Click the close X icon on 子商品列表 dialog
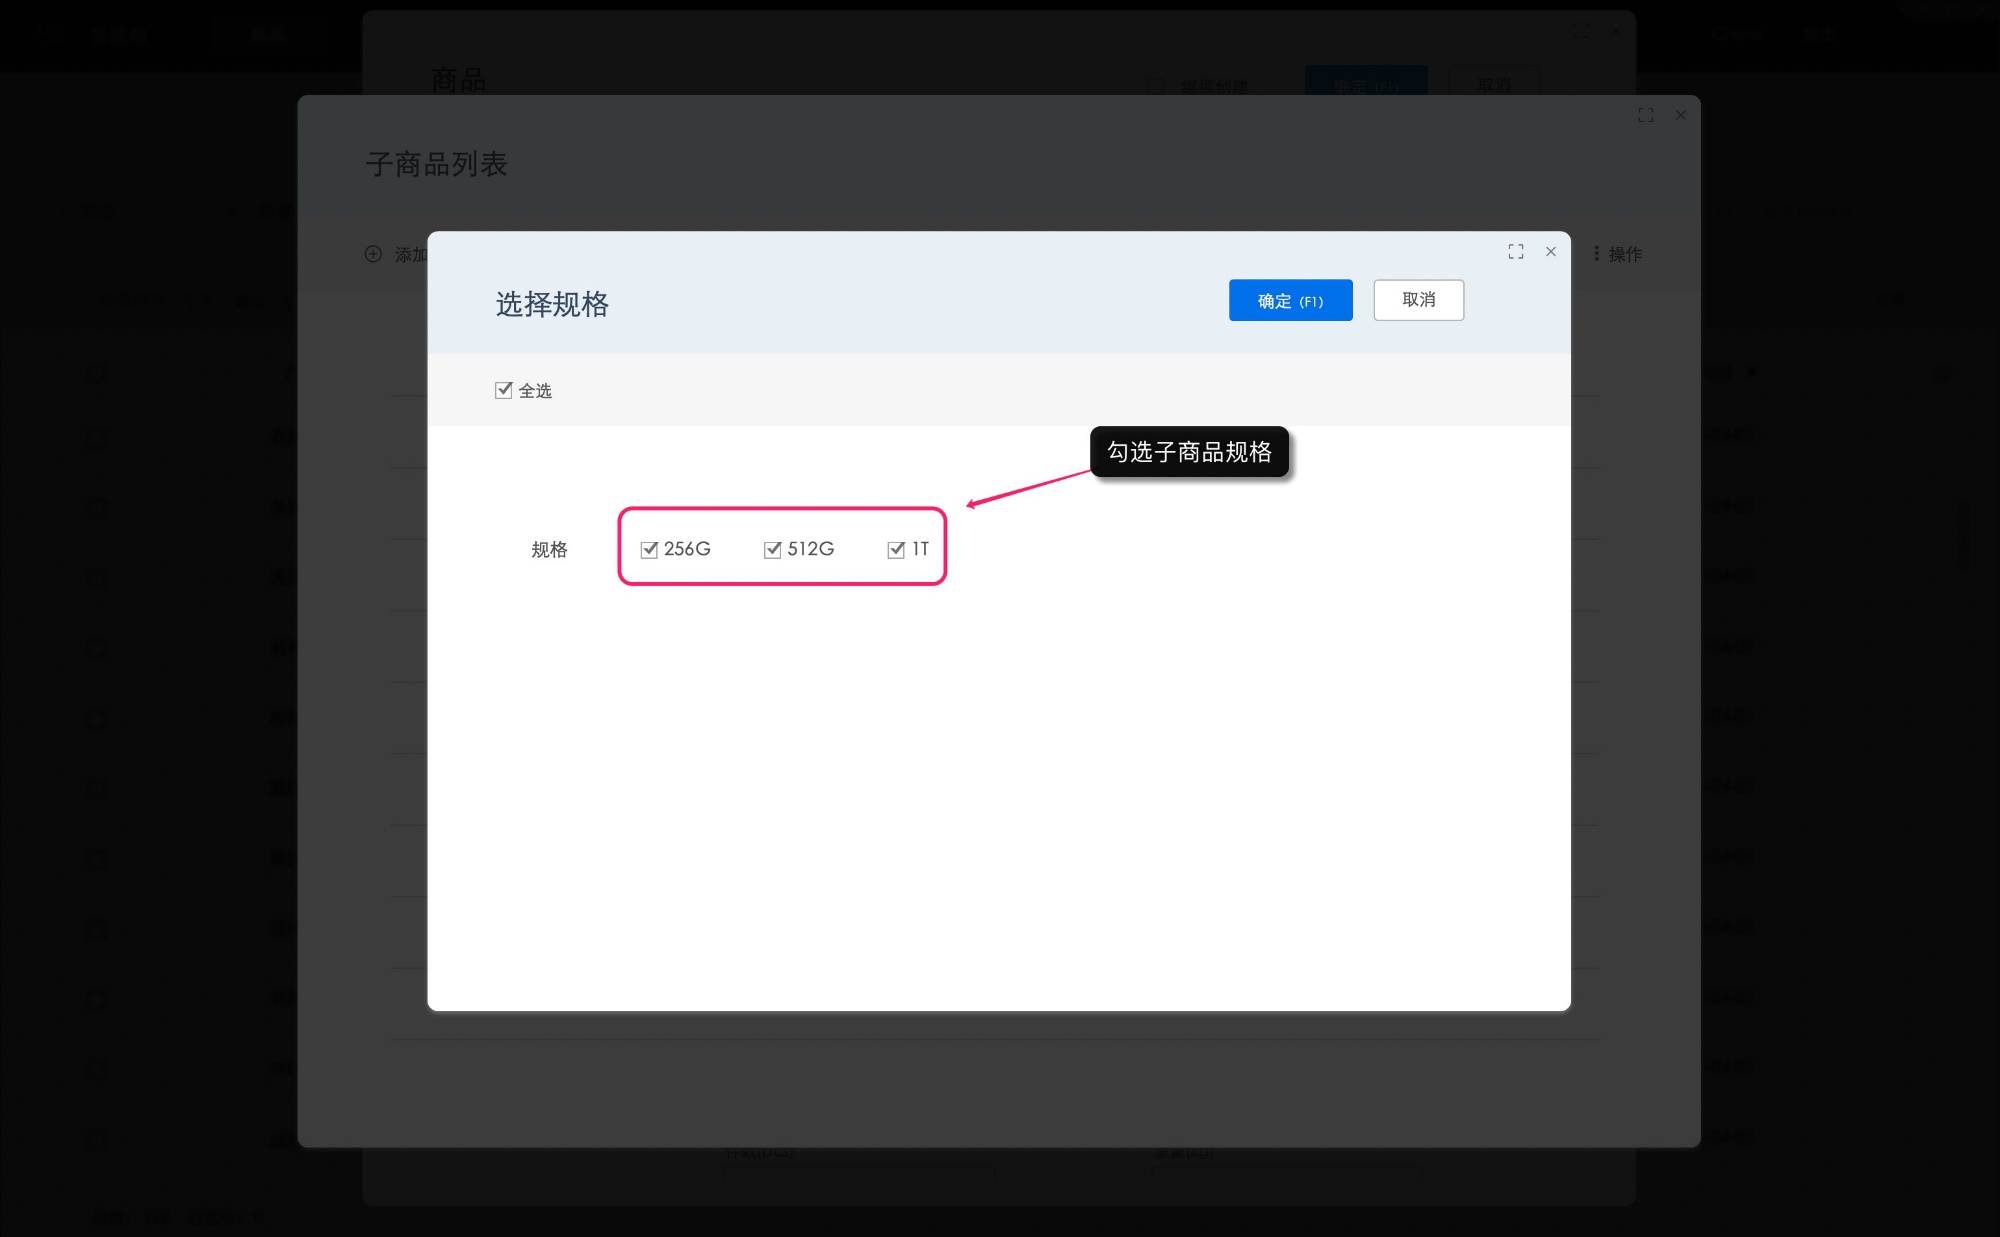The height and width of the screenshot is (1237, 2000). pyautogui.click(x=1681, y=115)
